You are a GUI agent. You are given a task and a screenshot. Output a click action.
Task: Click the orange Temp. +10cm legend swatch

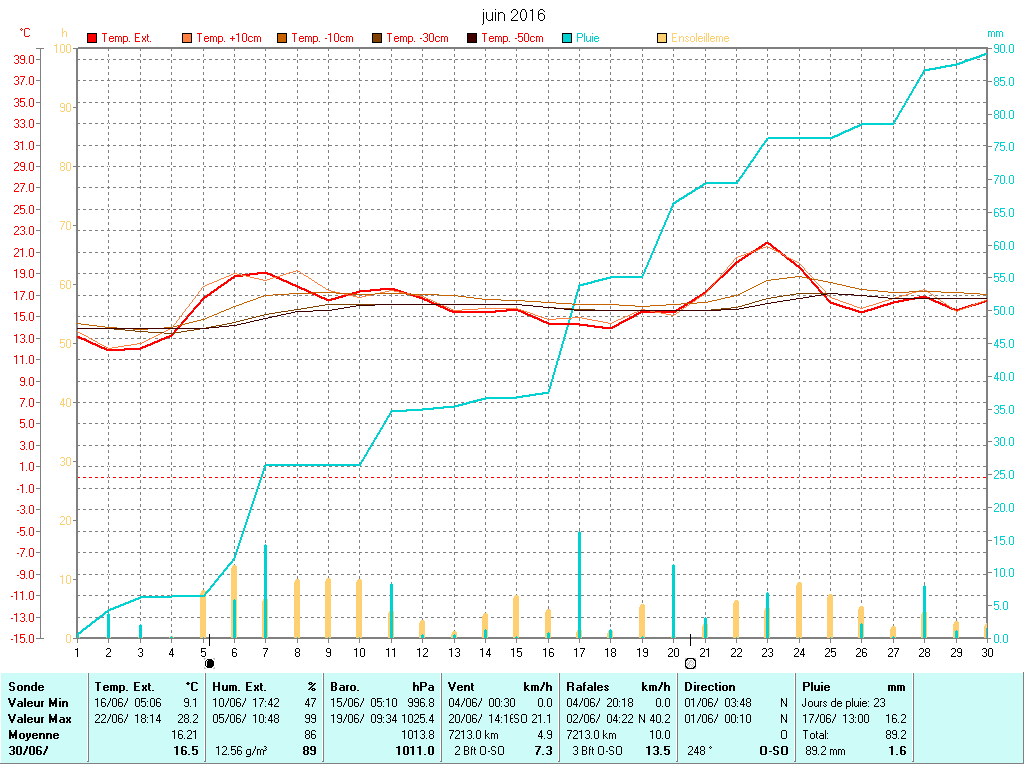tap(188, 38)
